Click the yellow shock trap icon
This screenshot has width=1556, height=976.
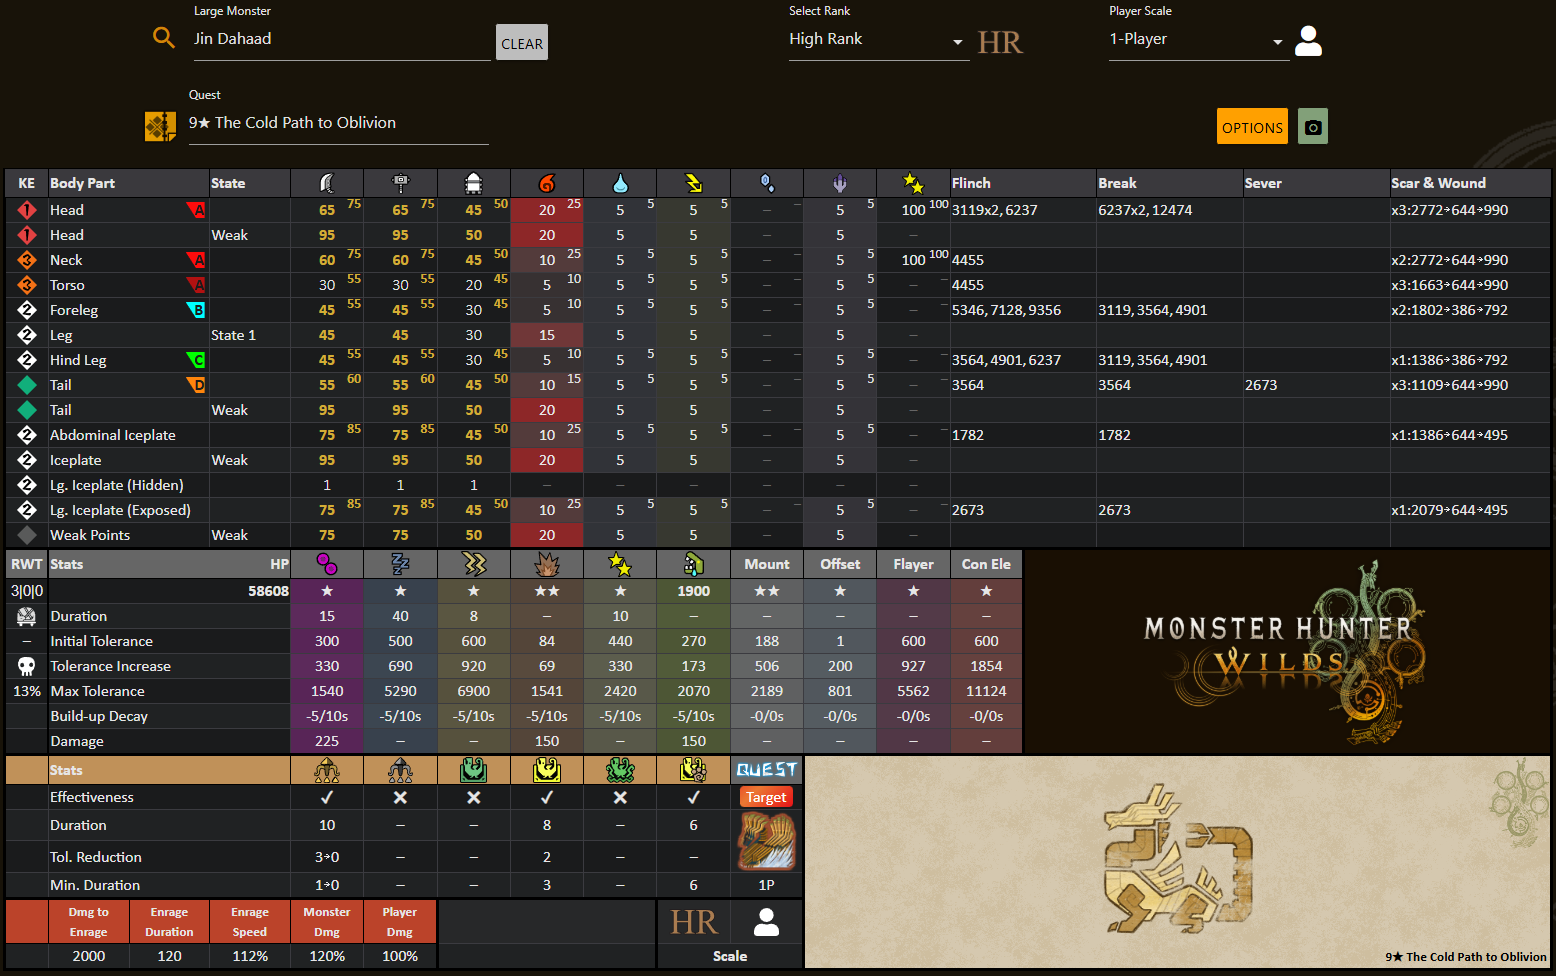327,770
